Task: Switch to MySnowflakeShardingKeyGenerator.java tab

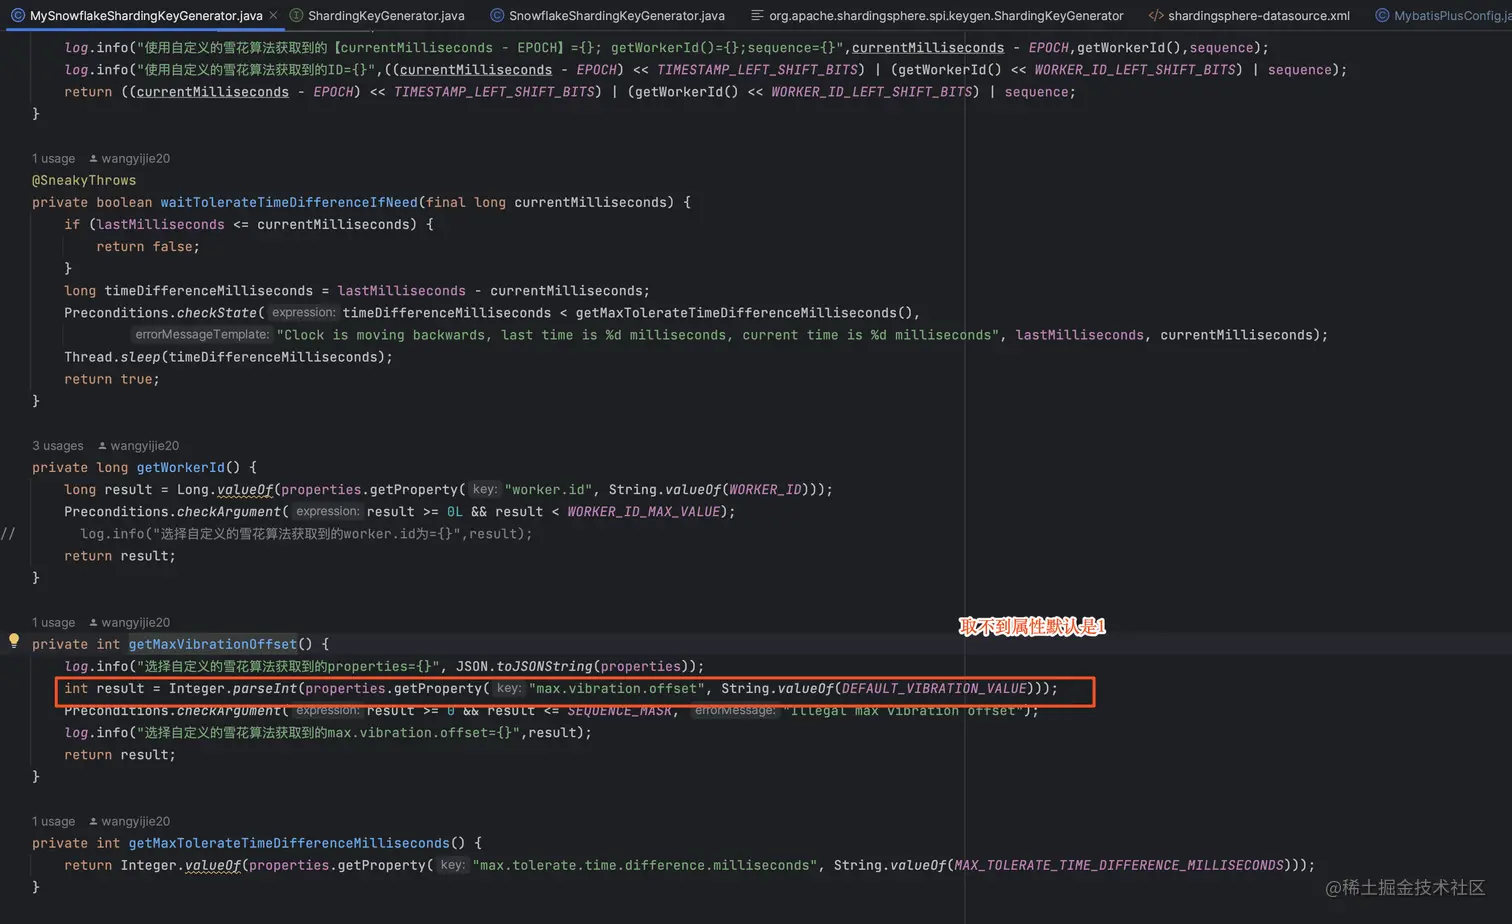Action: [145, 16]
